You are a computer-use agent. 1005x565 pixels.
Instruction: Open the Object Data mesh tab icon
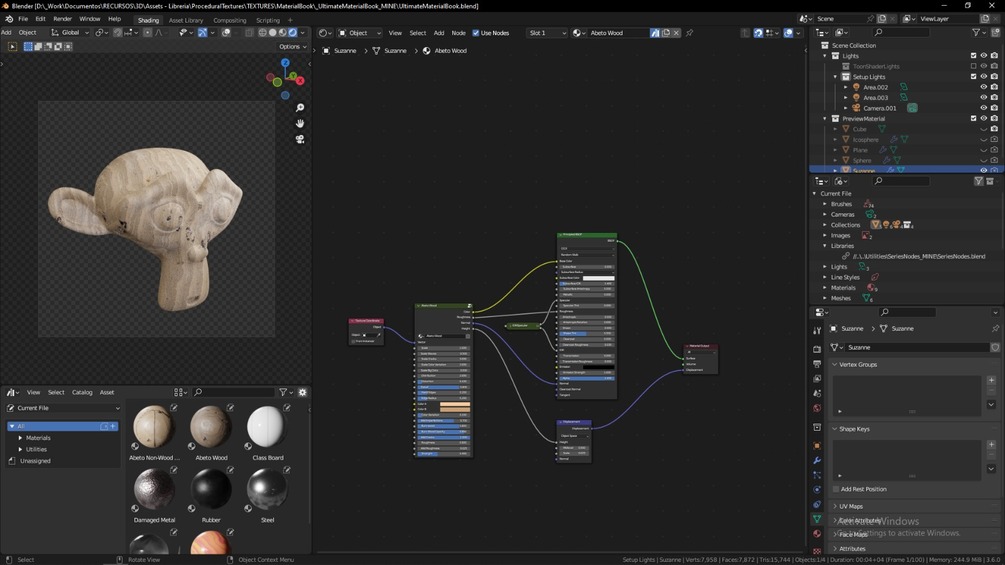coord(817,519)
